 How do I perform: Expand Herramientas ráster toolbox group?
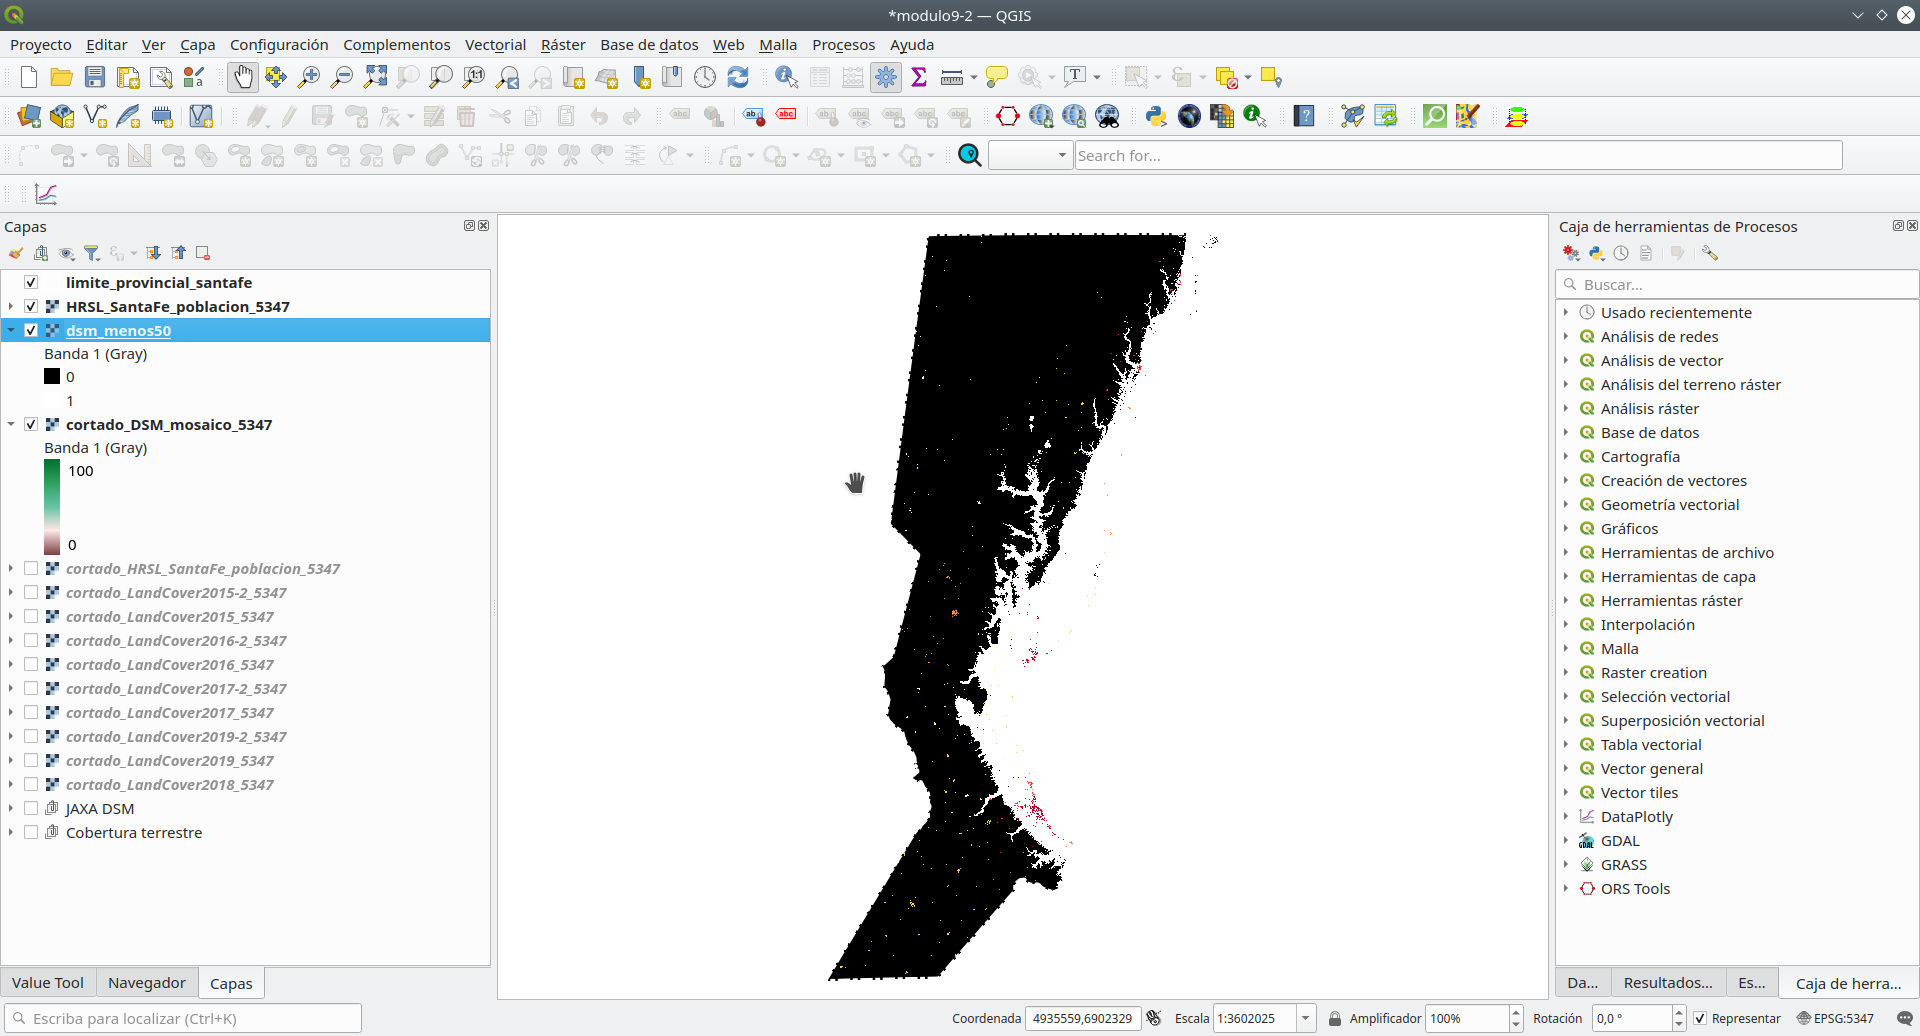click(1566, 600)
